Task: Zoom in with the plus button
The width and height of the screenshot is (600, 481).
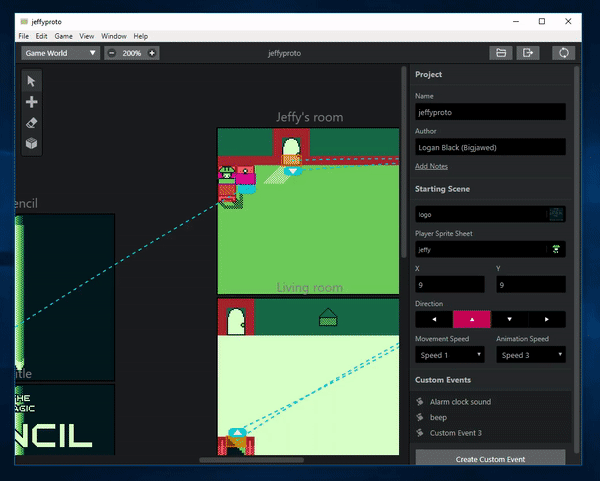Action: 152,53
